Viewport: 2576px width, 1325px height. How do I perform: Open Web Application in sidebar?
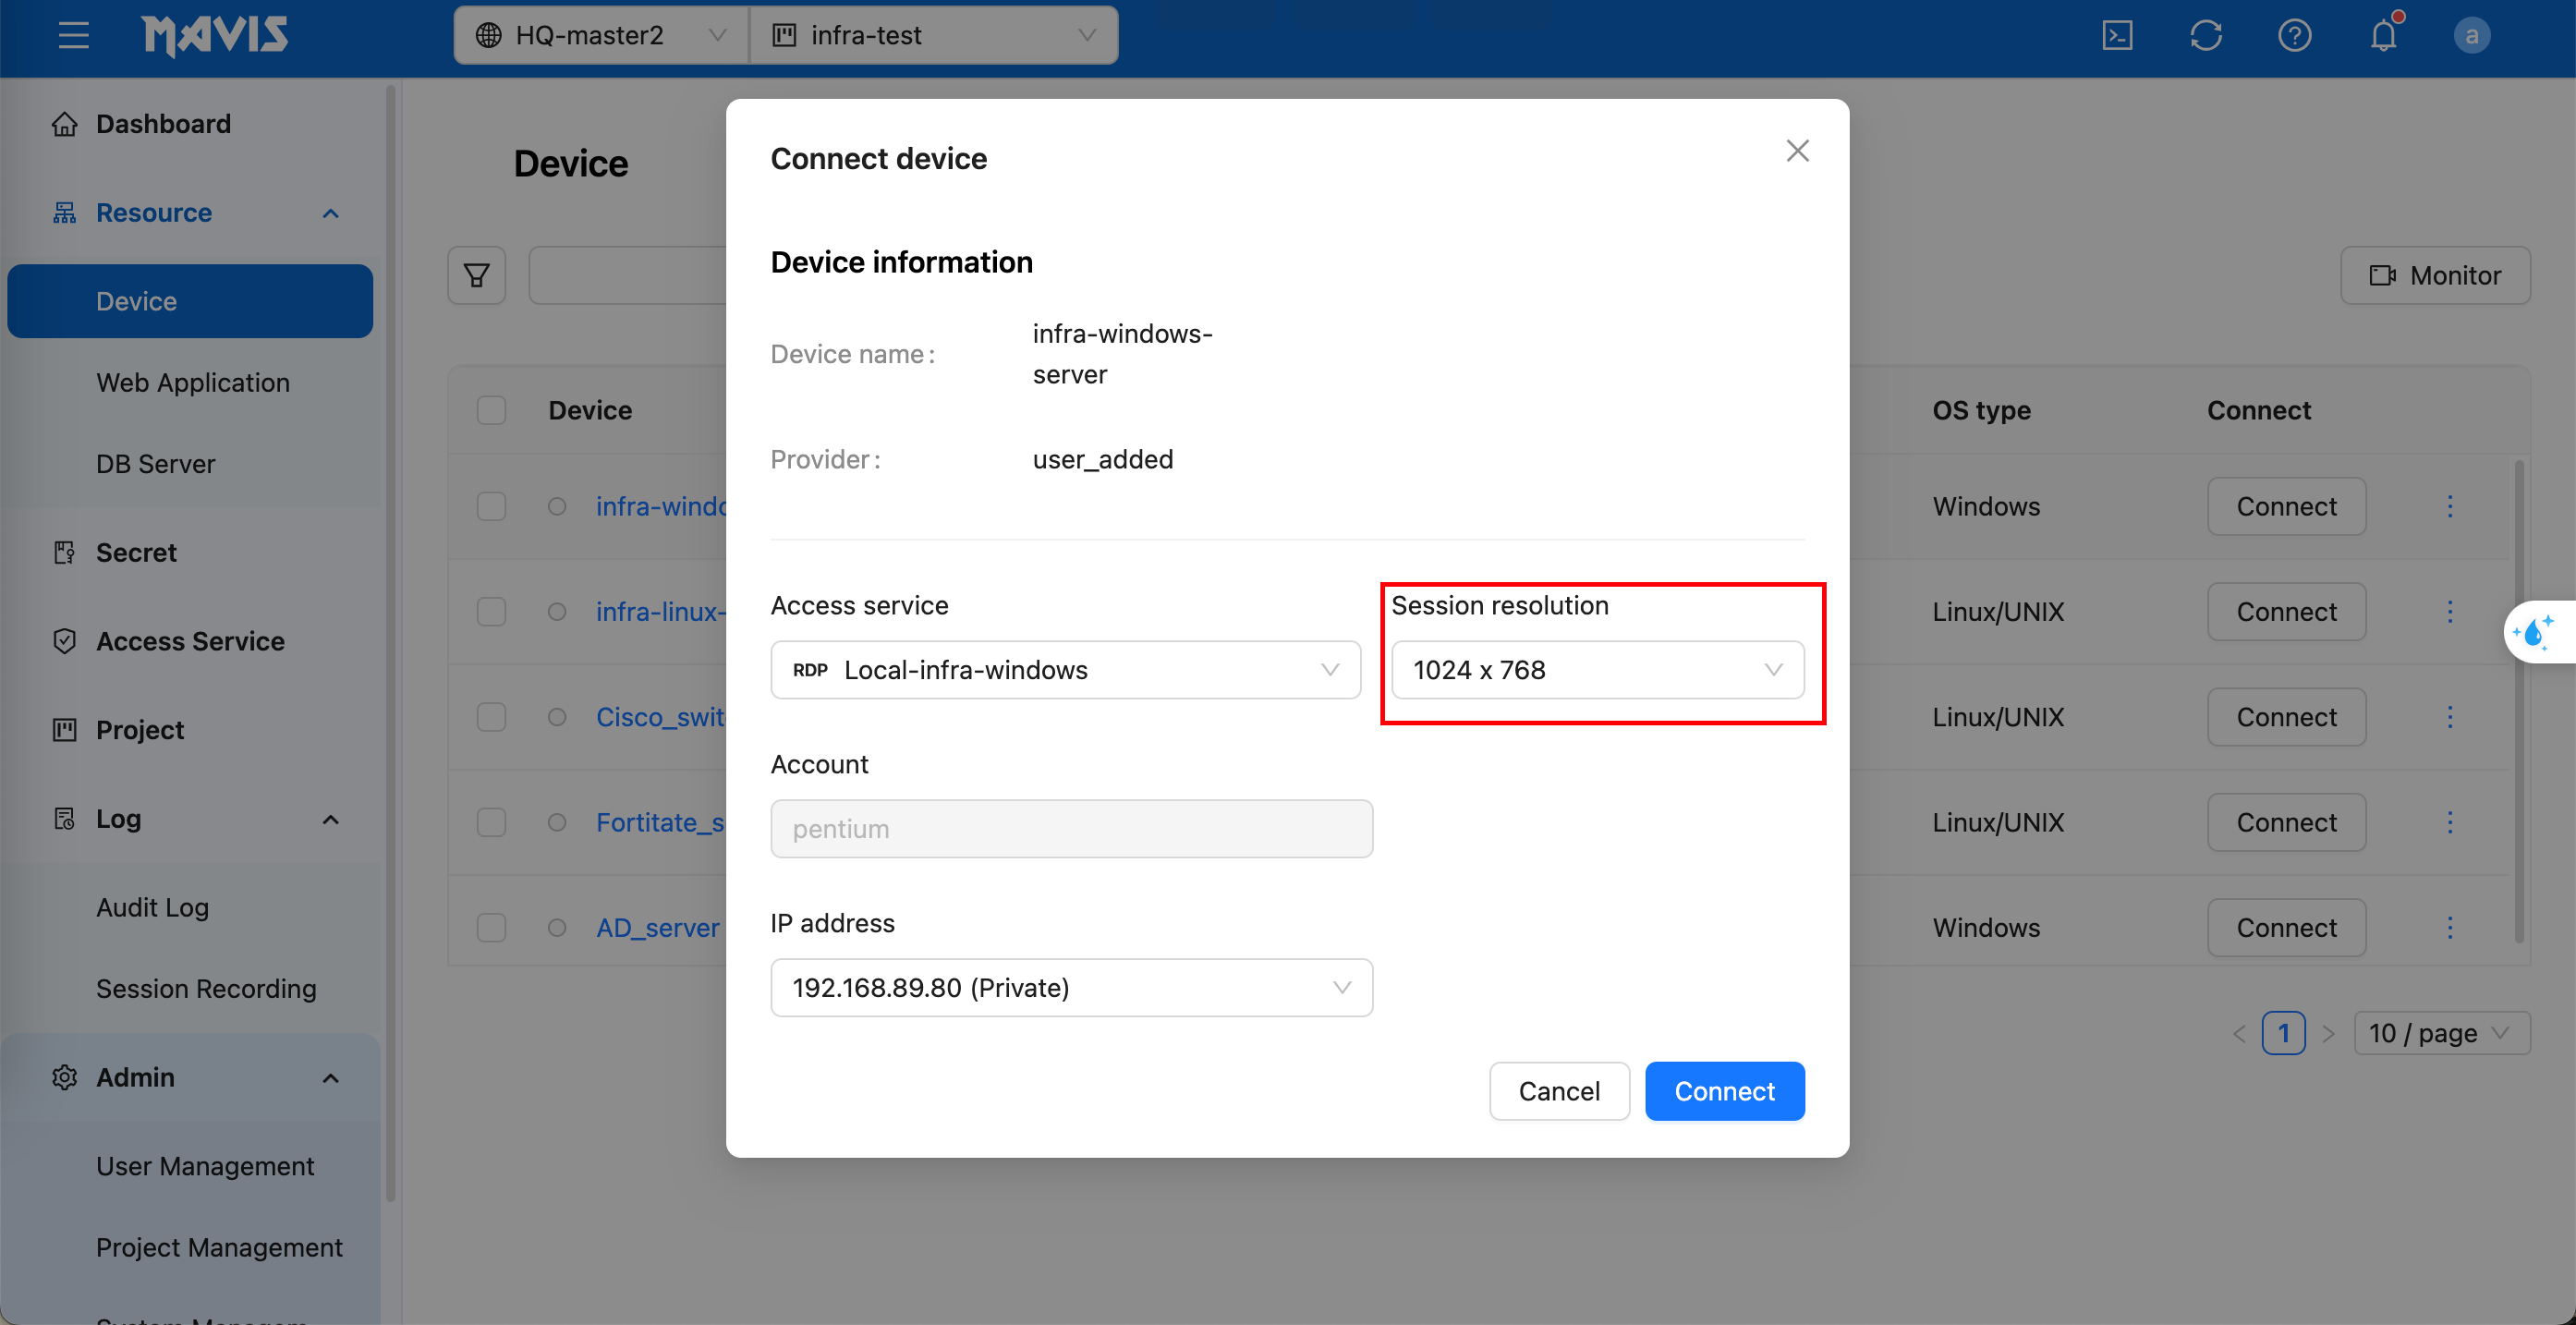193,383
